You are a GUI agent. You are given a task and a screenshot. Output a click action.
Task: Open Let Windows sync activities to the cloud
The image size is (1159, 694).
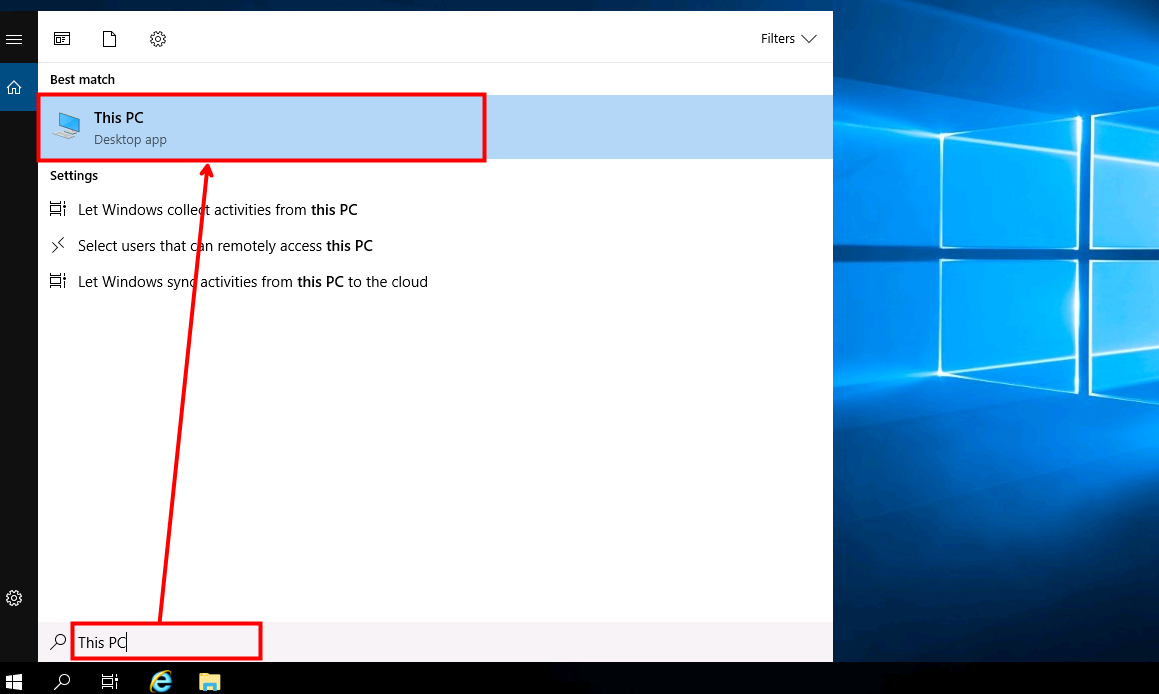click(253, 282)
